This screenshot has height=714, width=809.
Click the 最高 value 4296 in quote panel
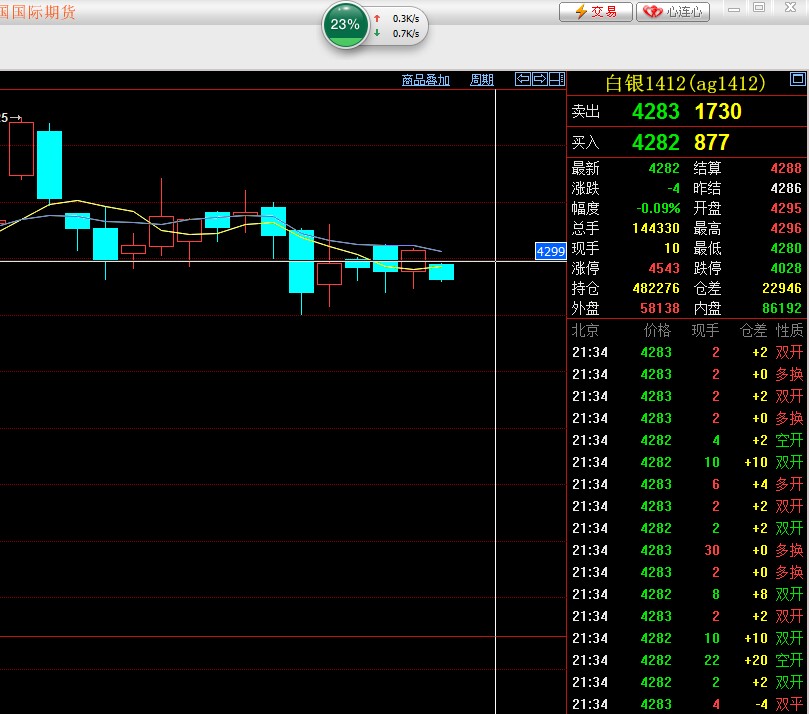785,228
